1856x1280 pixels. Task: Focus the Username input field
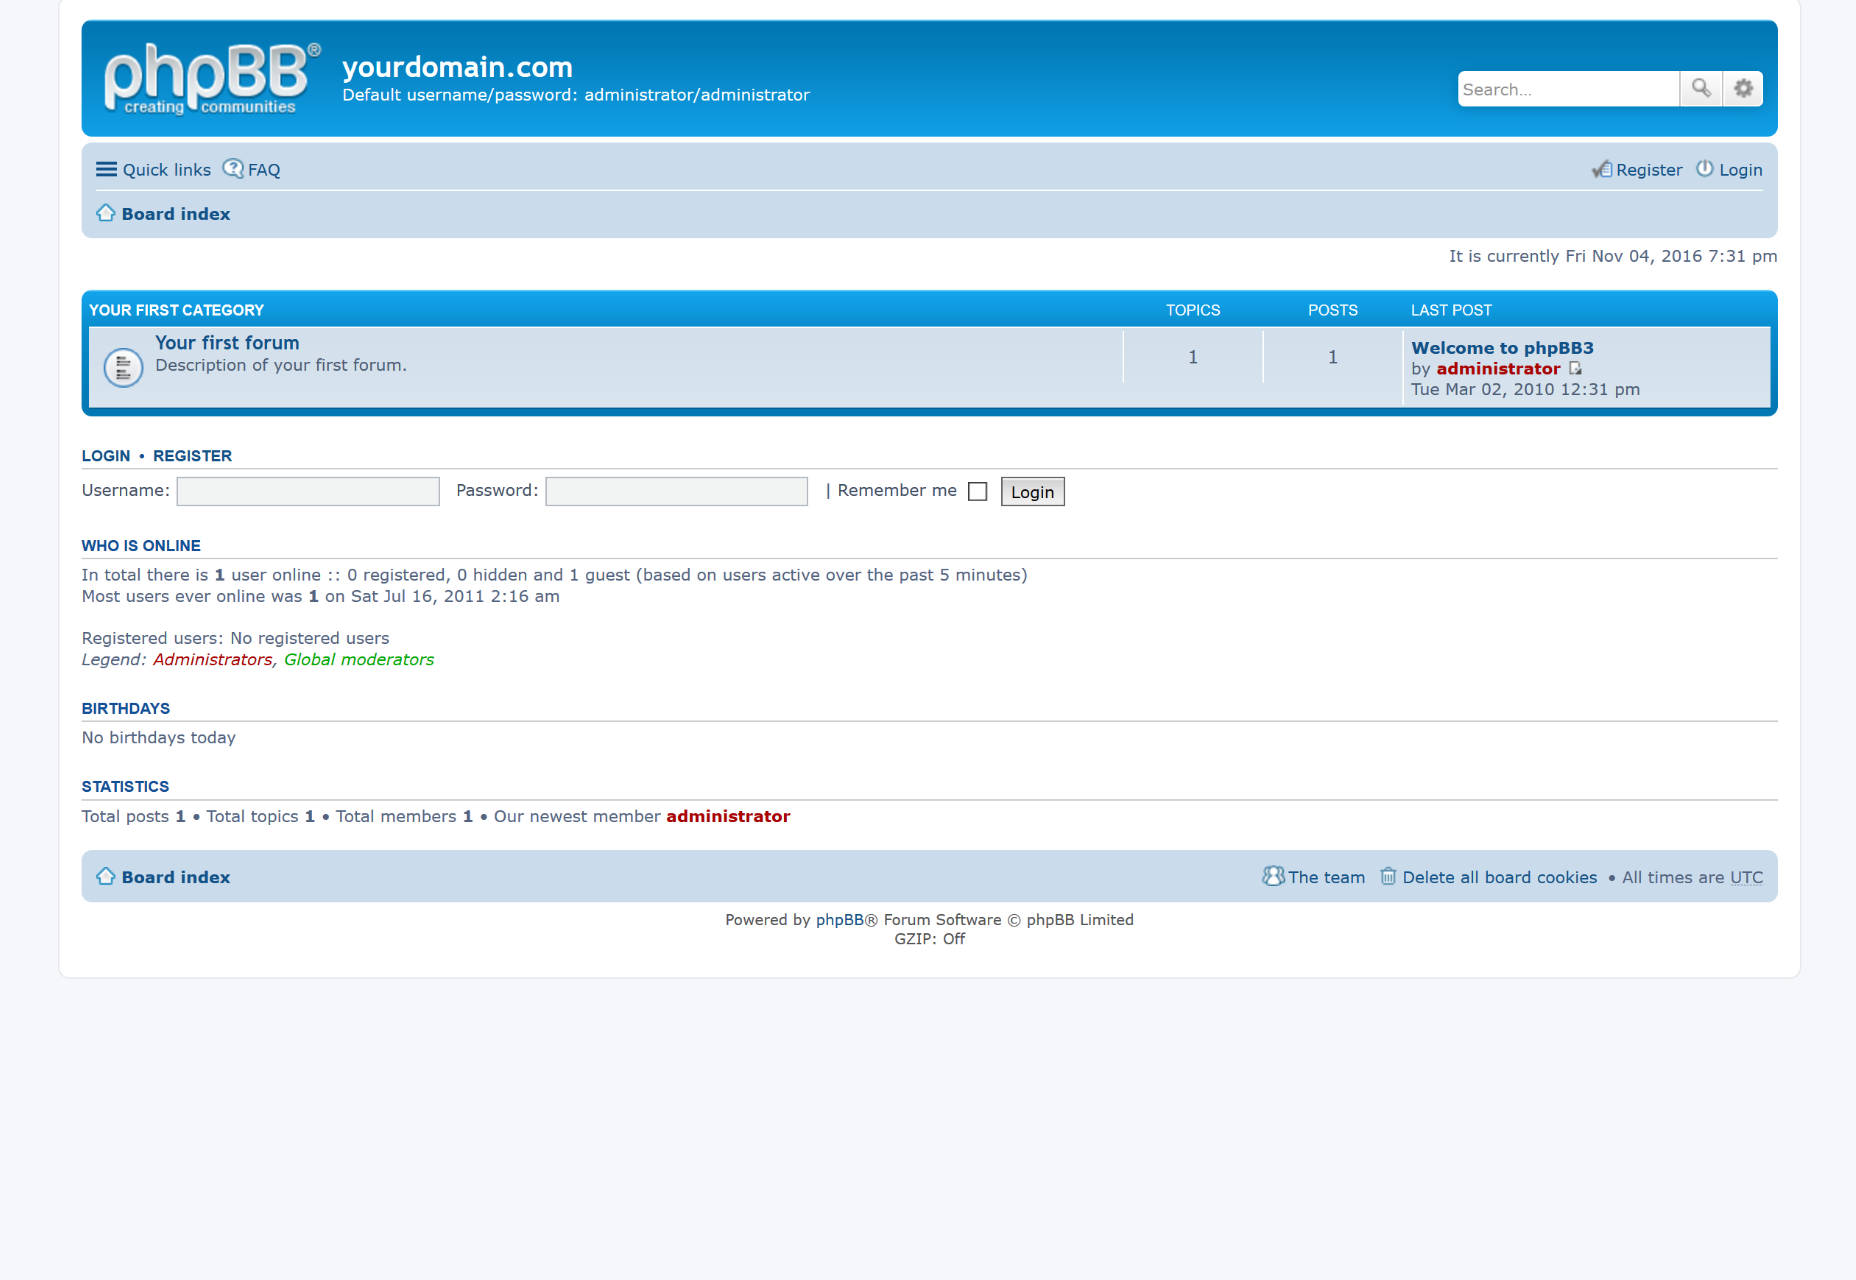[x=308, y=491]
